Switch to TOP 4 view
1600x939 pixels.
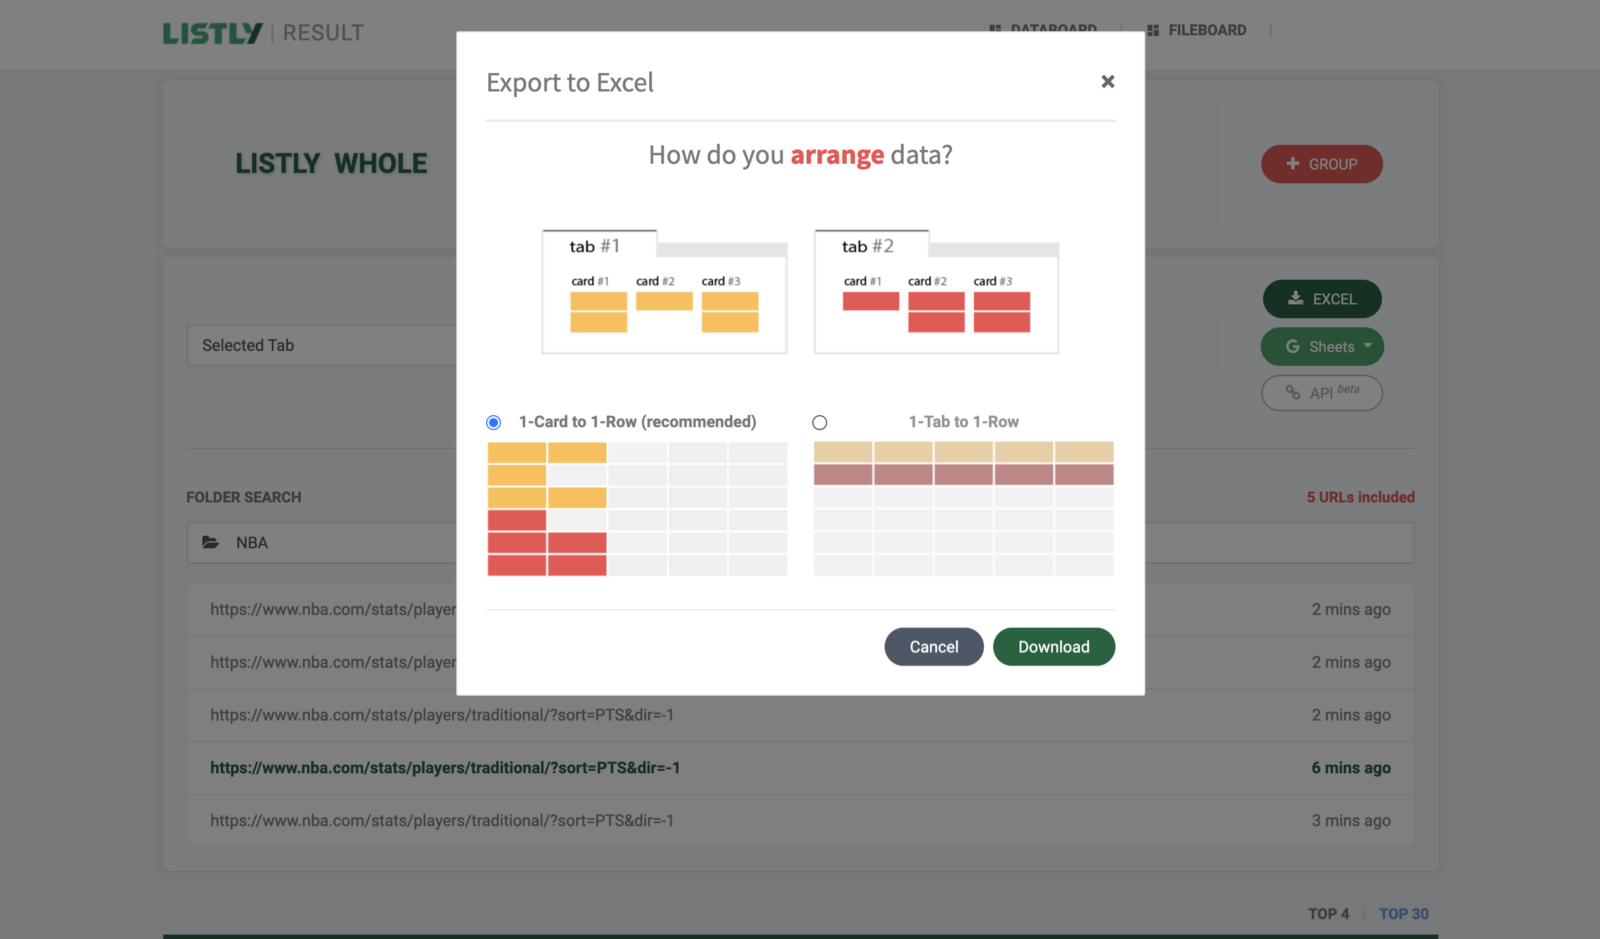pos(1328,913)
